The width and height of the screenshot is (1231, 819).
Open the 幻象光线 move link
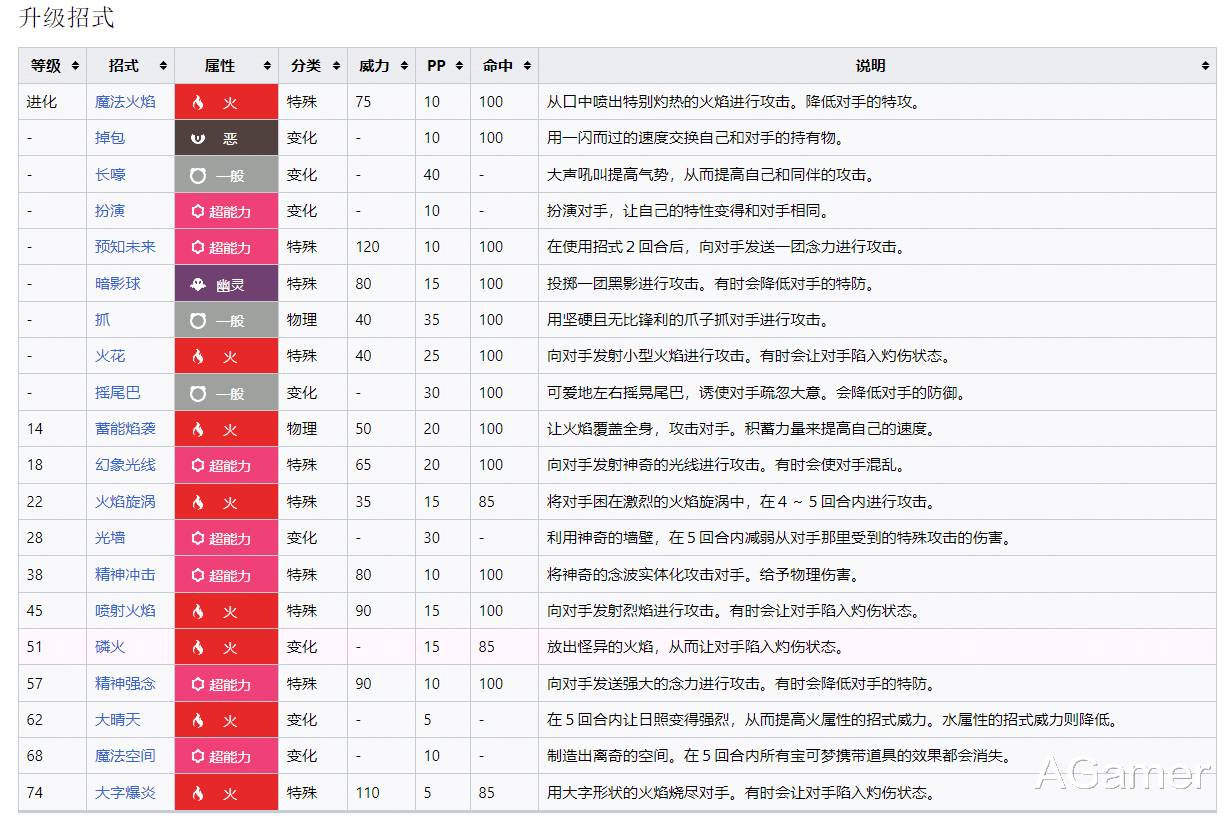(125, 465)
